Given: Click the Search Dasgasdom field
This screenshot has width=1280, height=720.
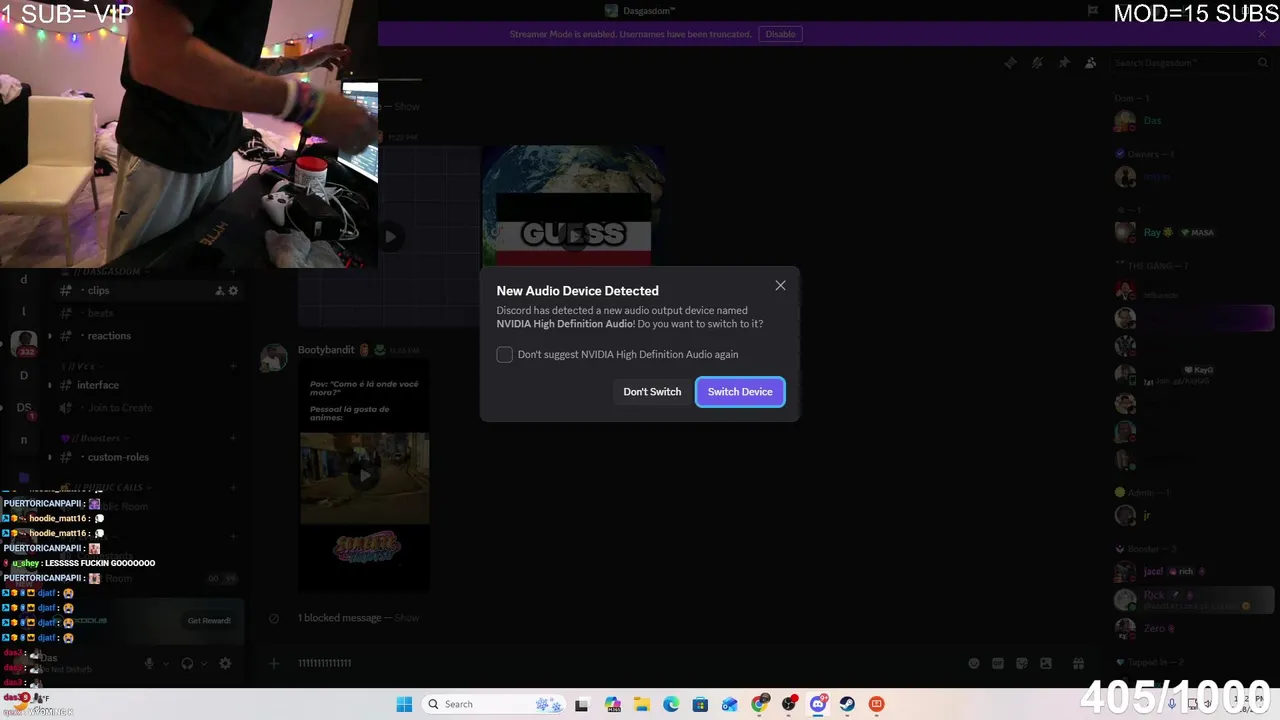Looking at the screenshot, I should tap(1190, 63).
